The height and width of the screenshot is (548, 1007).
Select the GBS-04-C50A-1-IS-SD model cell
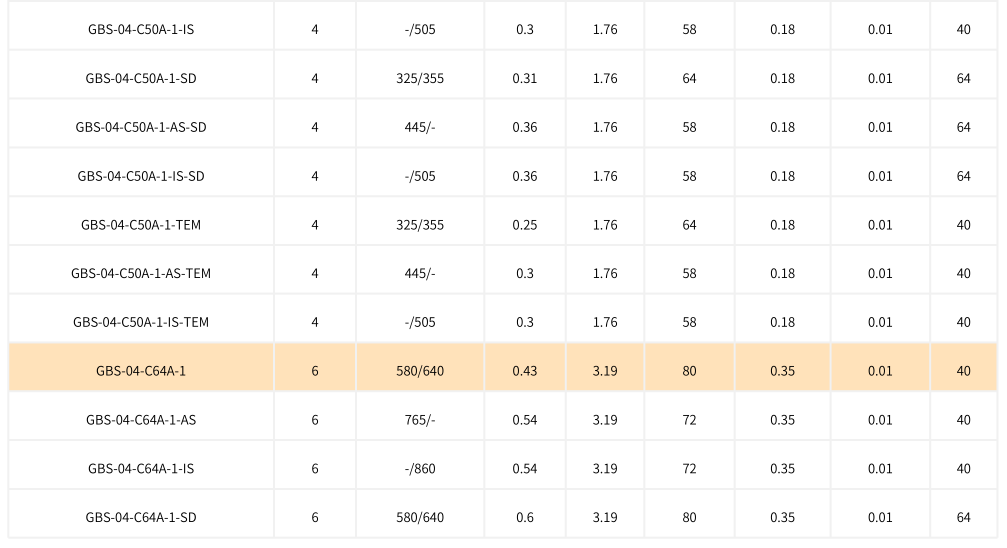[141, 176]
